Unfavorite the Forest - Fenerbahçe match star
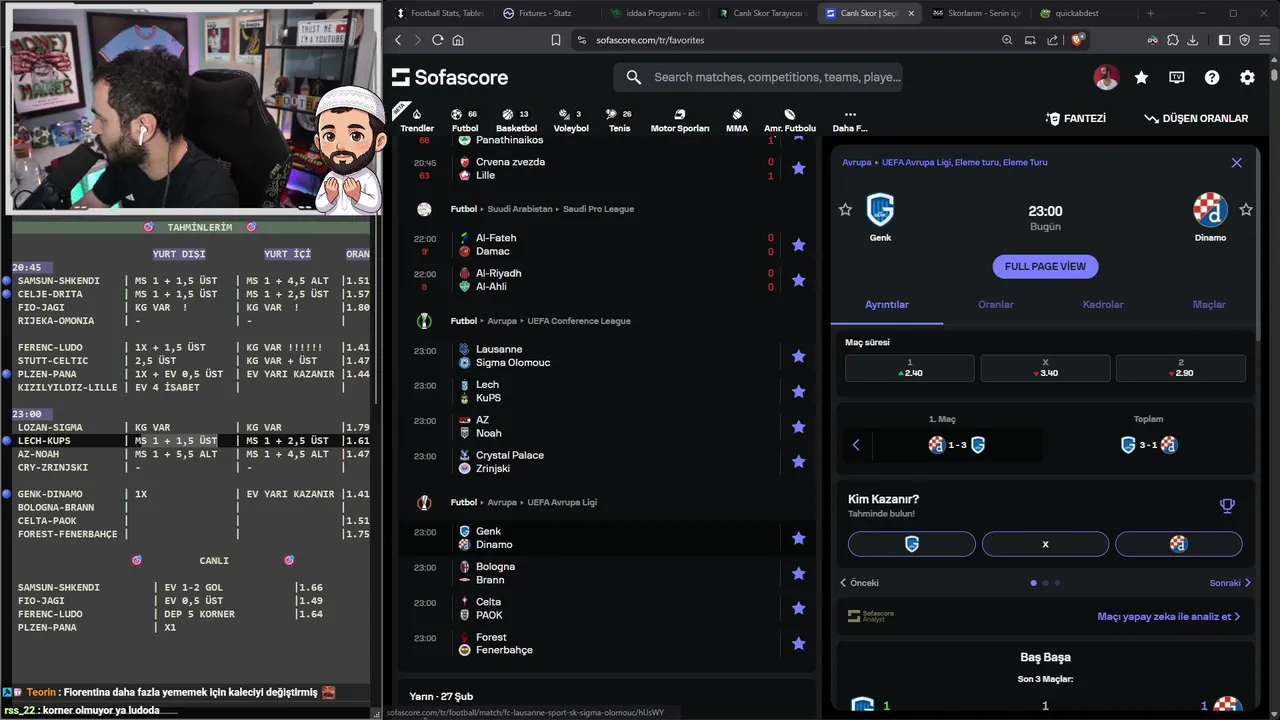 point(798,644)
